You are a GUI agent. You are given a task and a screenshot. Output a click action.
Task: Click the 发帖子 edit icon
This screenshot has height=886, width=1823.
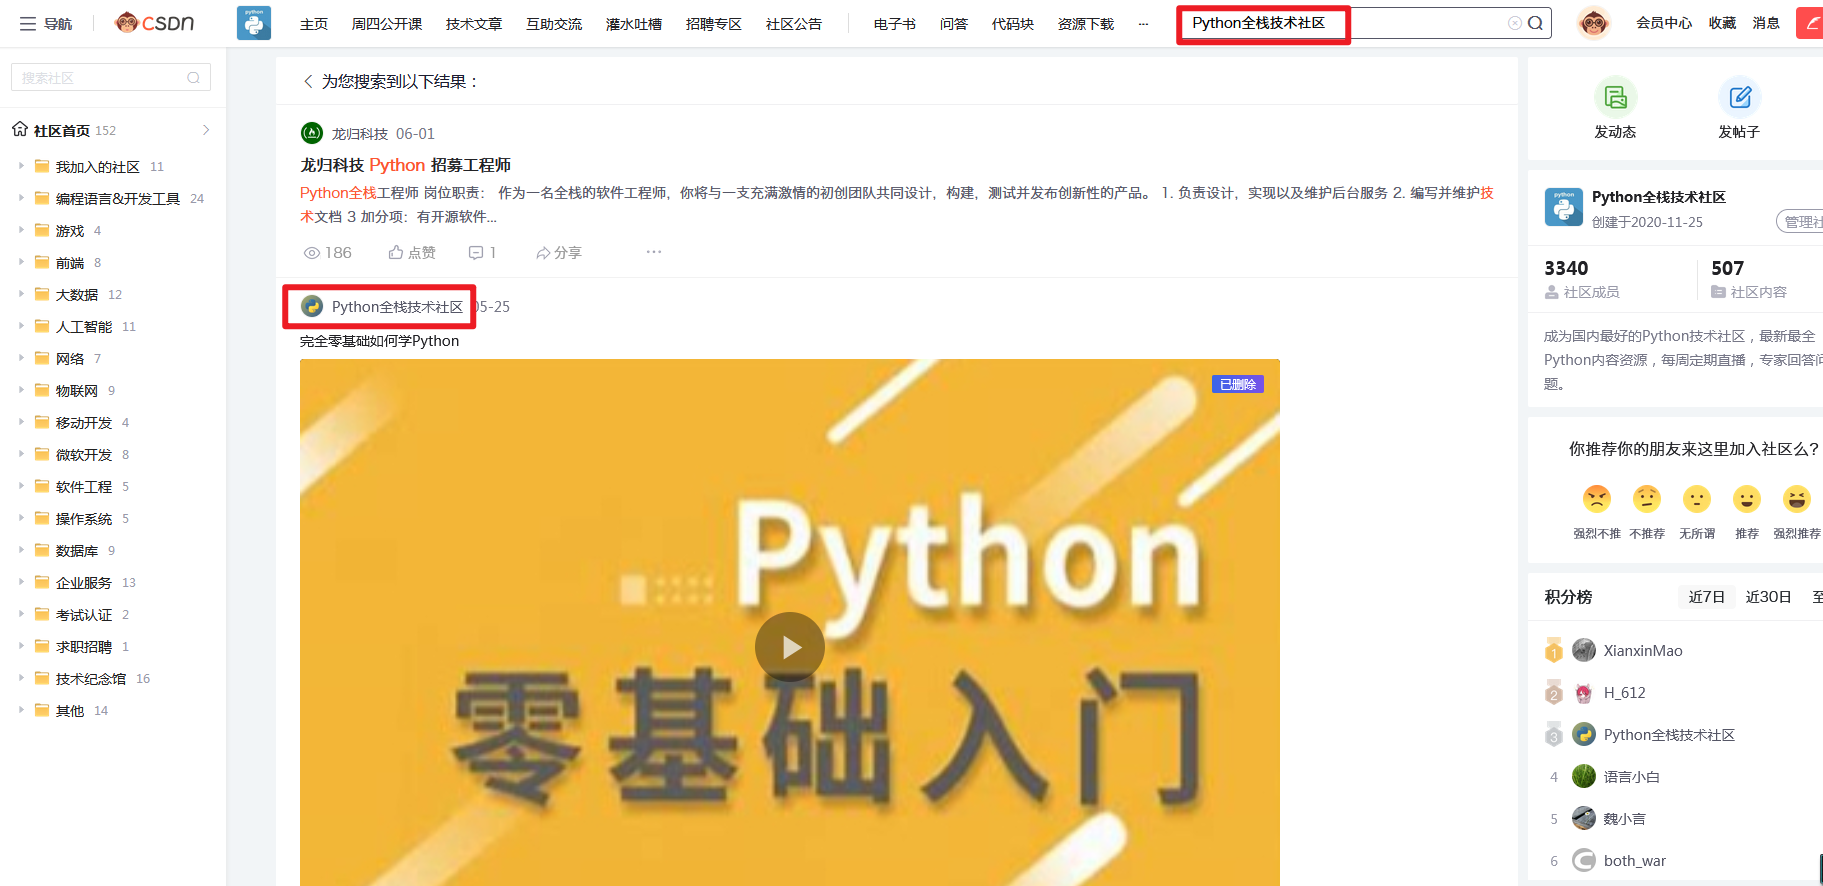pos(1739,97)
